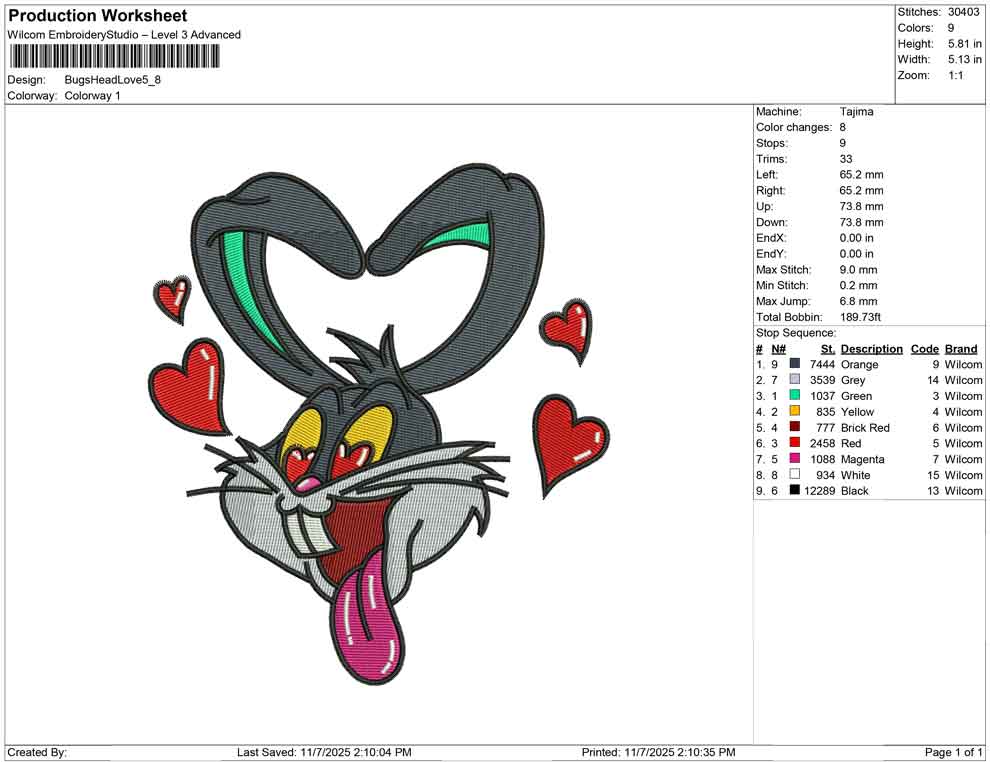Click the Black thread color chip
The width and height of the screenshot is (990, 762).
pyautogui.click(x=793, y=491)
